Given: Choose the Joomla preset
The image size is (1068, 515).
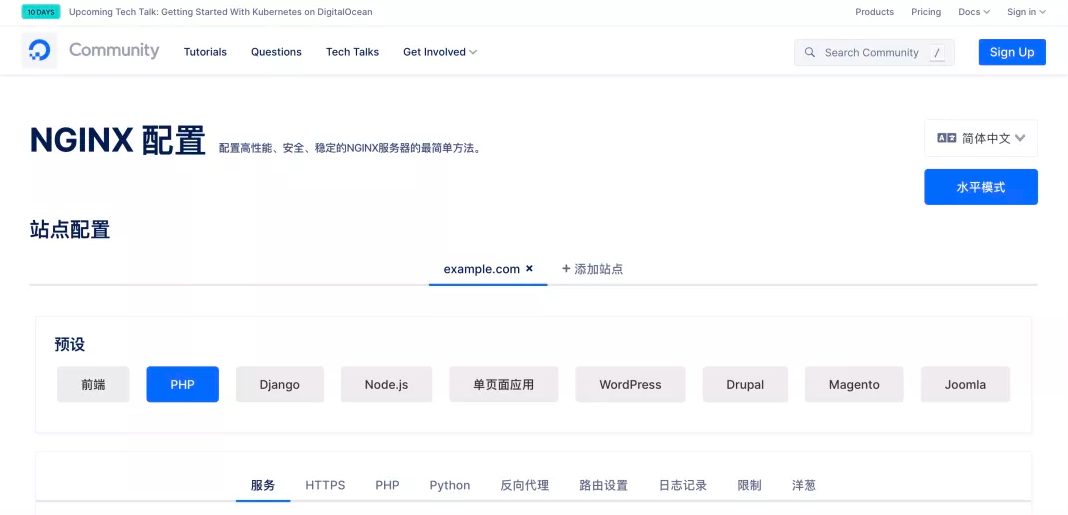Looking at the screenshot, I should pos(965,384).
